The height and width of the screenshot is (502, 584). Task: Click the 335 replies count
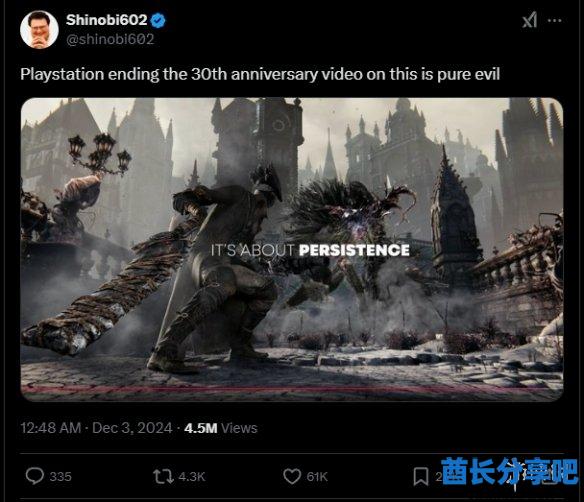click(60, 477)
